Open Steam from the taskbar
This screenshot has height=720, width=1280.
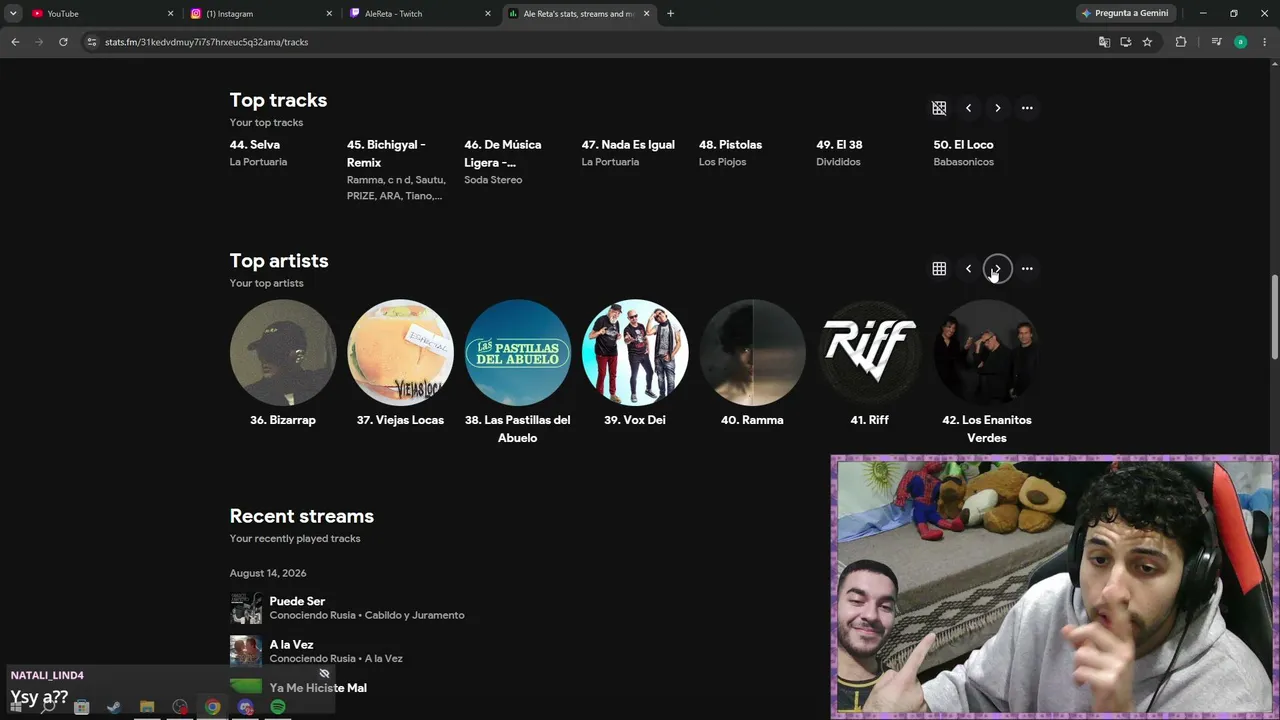tap(114, 707)
